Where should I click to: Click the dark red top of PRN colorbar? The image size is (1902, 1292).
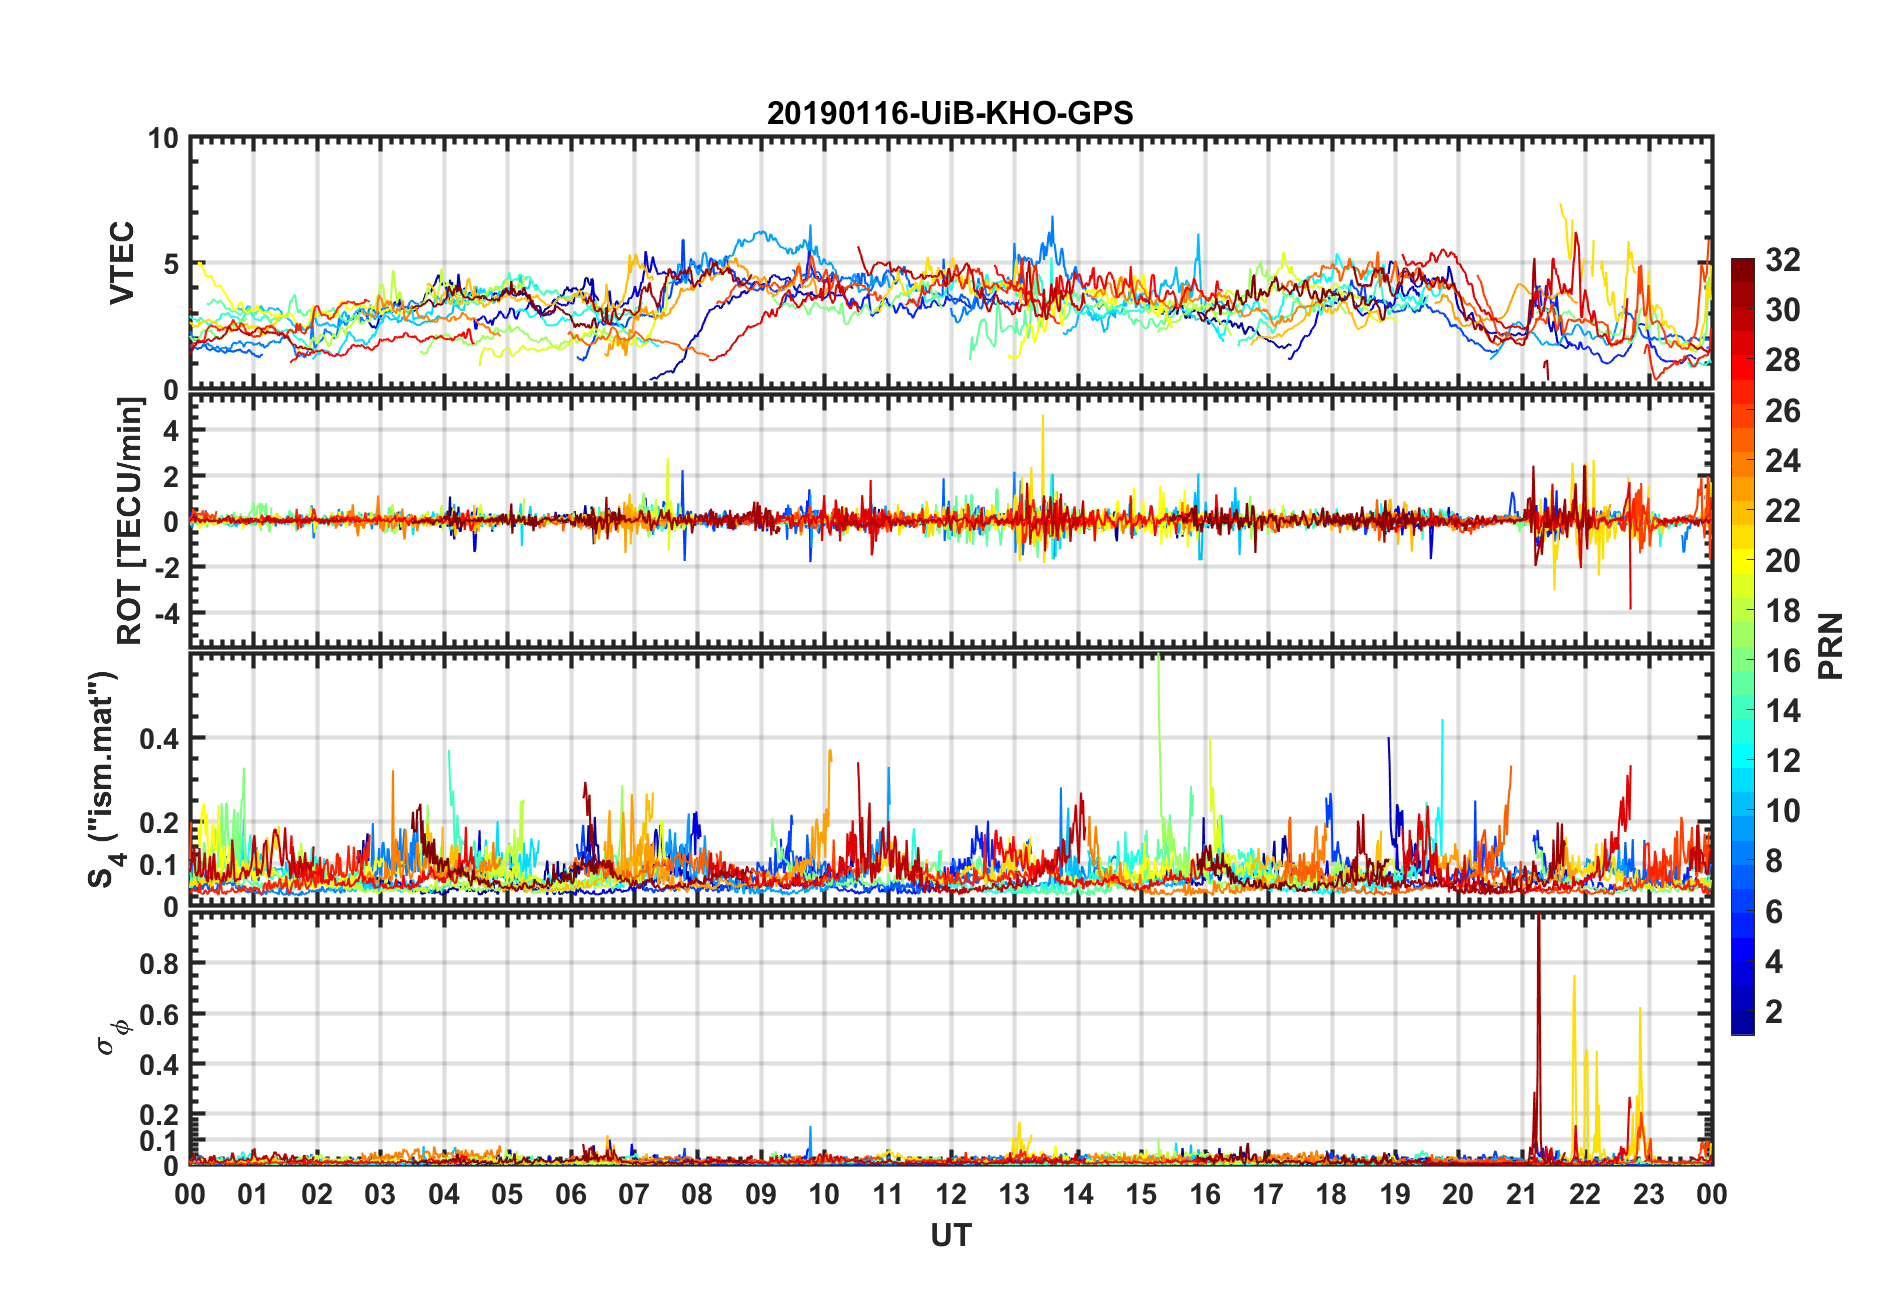coord(1743,270)
